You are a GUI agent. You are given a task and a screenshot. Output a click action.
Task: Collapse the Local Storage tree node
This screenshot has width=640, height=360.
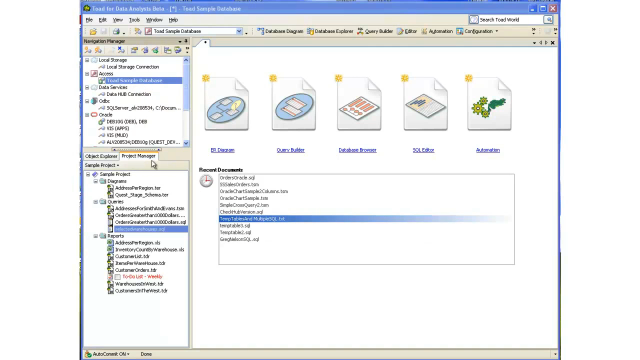coord(87,60)
